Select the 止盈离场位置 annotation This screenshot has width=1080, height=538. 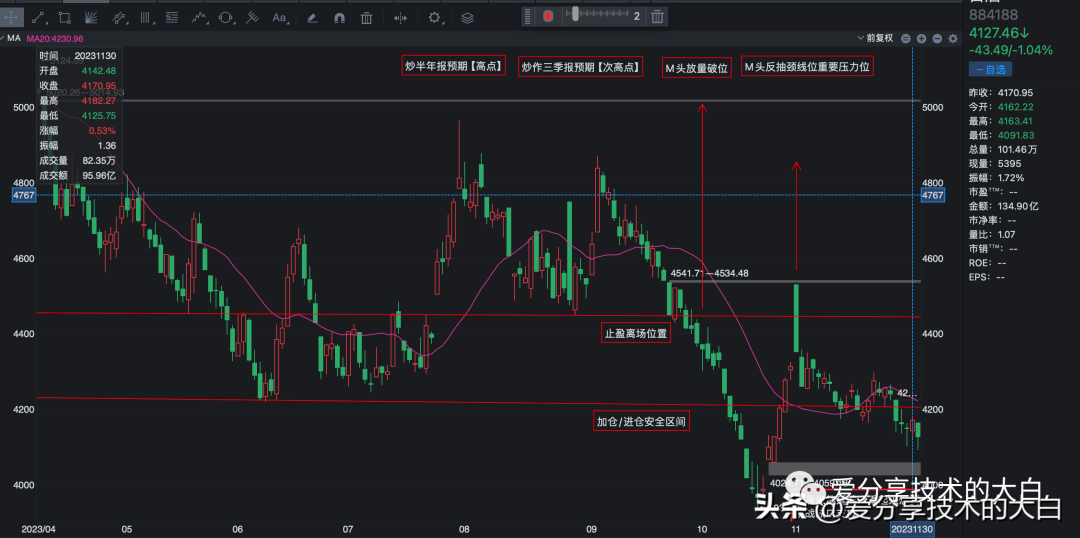[636, 333]
